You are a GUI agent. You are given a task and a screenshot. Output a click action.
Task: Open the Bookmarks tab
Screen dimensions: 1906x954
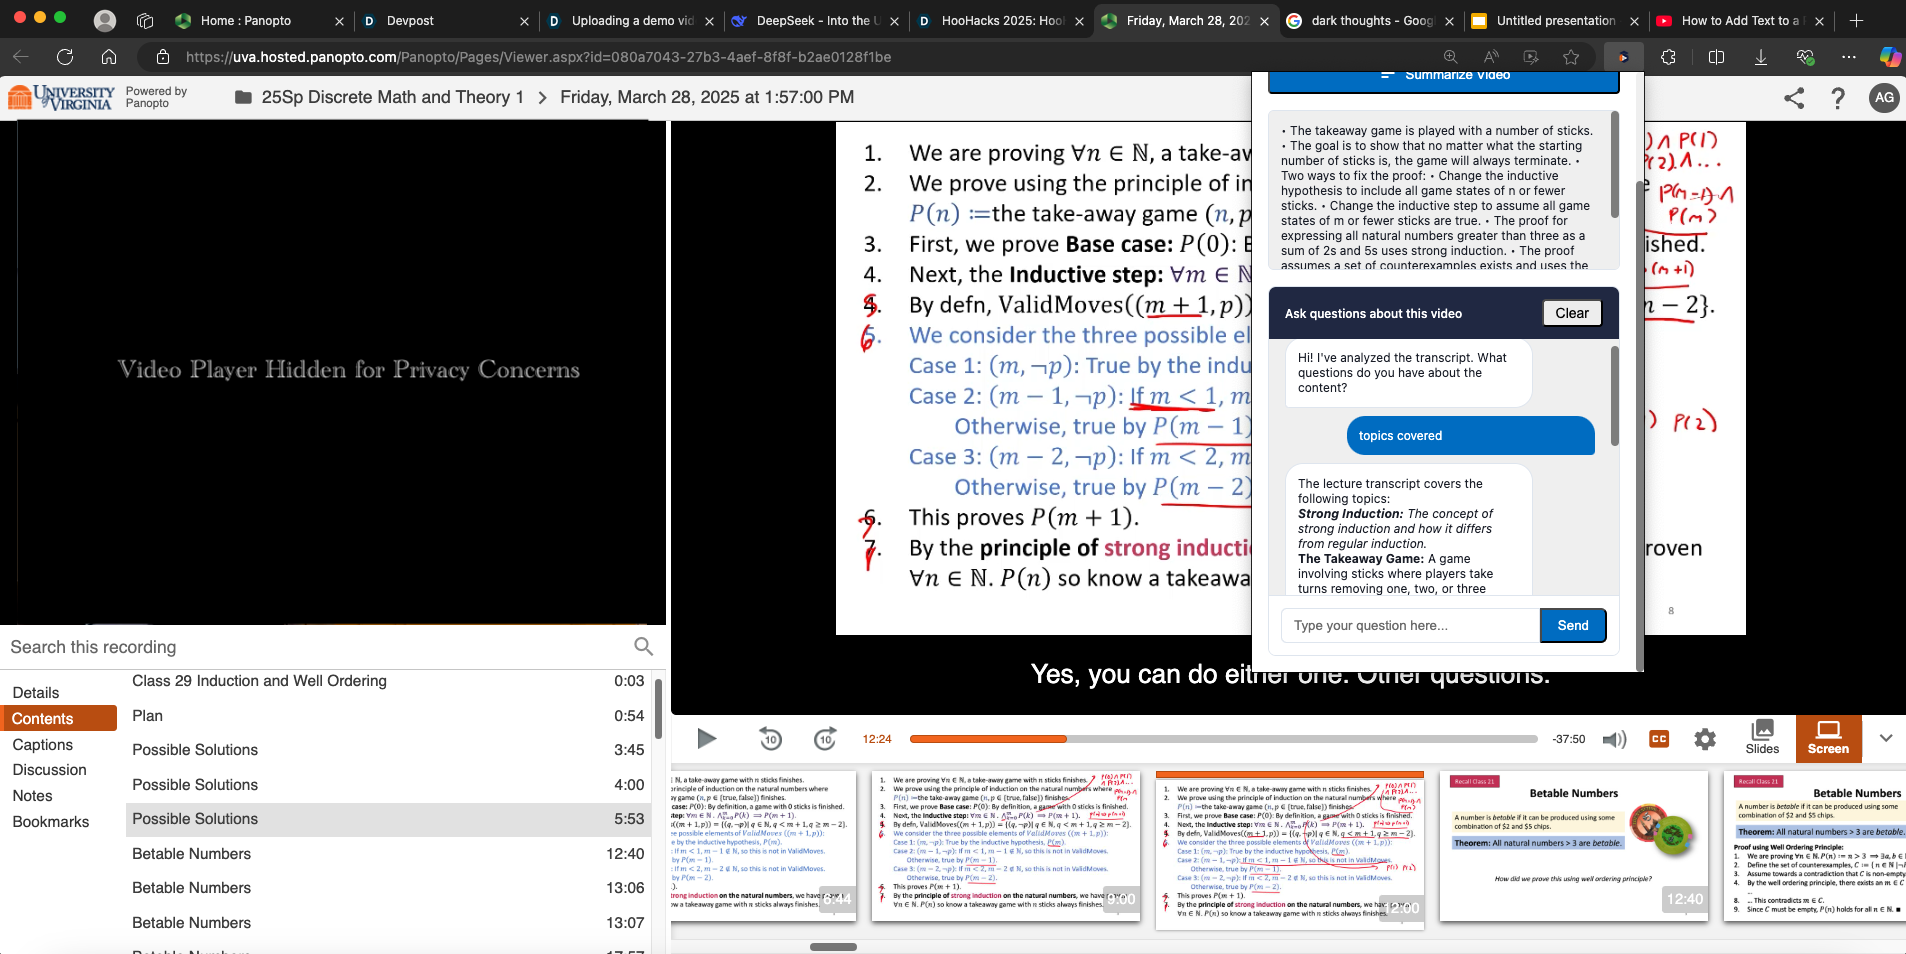pos(51,822)
